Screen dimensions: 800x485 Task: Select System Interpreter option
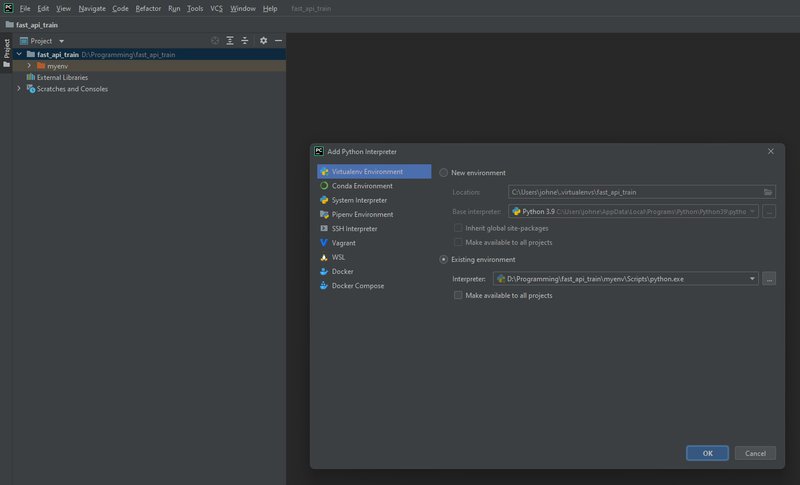[x=374, y=200]
